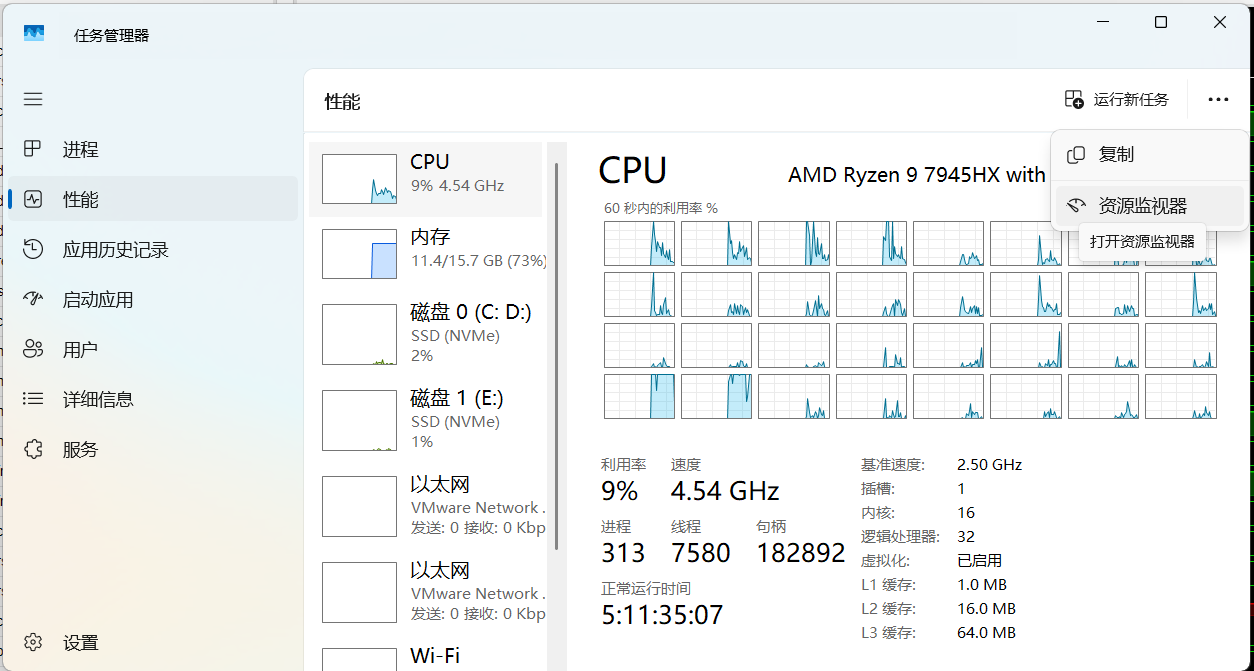This screenshot has height=671, width=1254.
Task: Open the 详细信息 list icon in sidebar
Action: tap(33, 399)
